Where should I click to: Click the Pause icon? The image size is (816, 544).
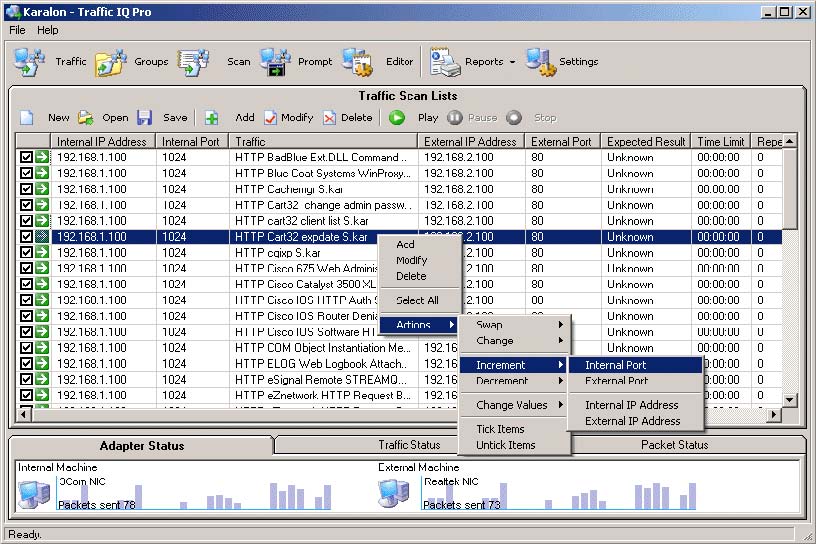454,118
